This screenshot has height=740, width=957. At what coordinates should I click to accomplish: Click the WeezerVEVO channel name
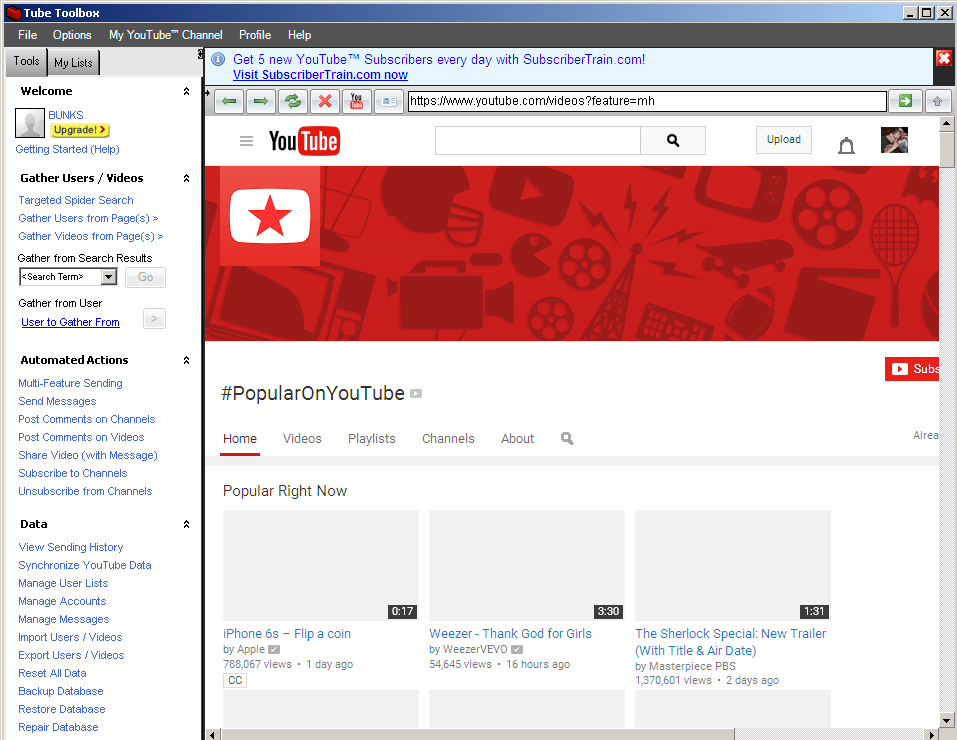pos(477,649)
